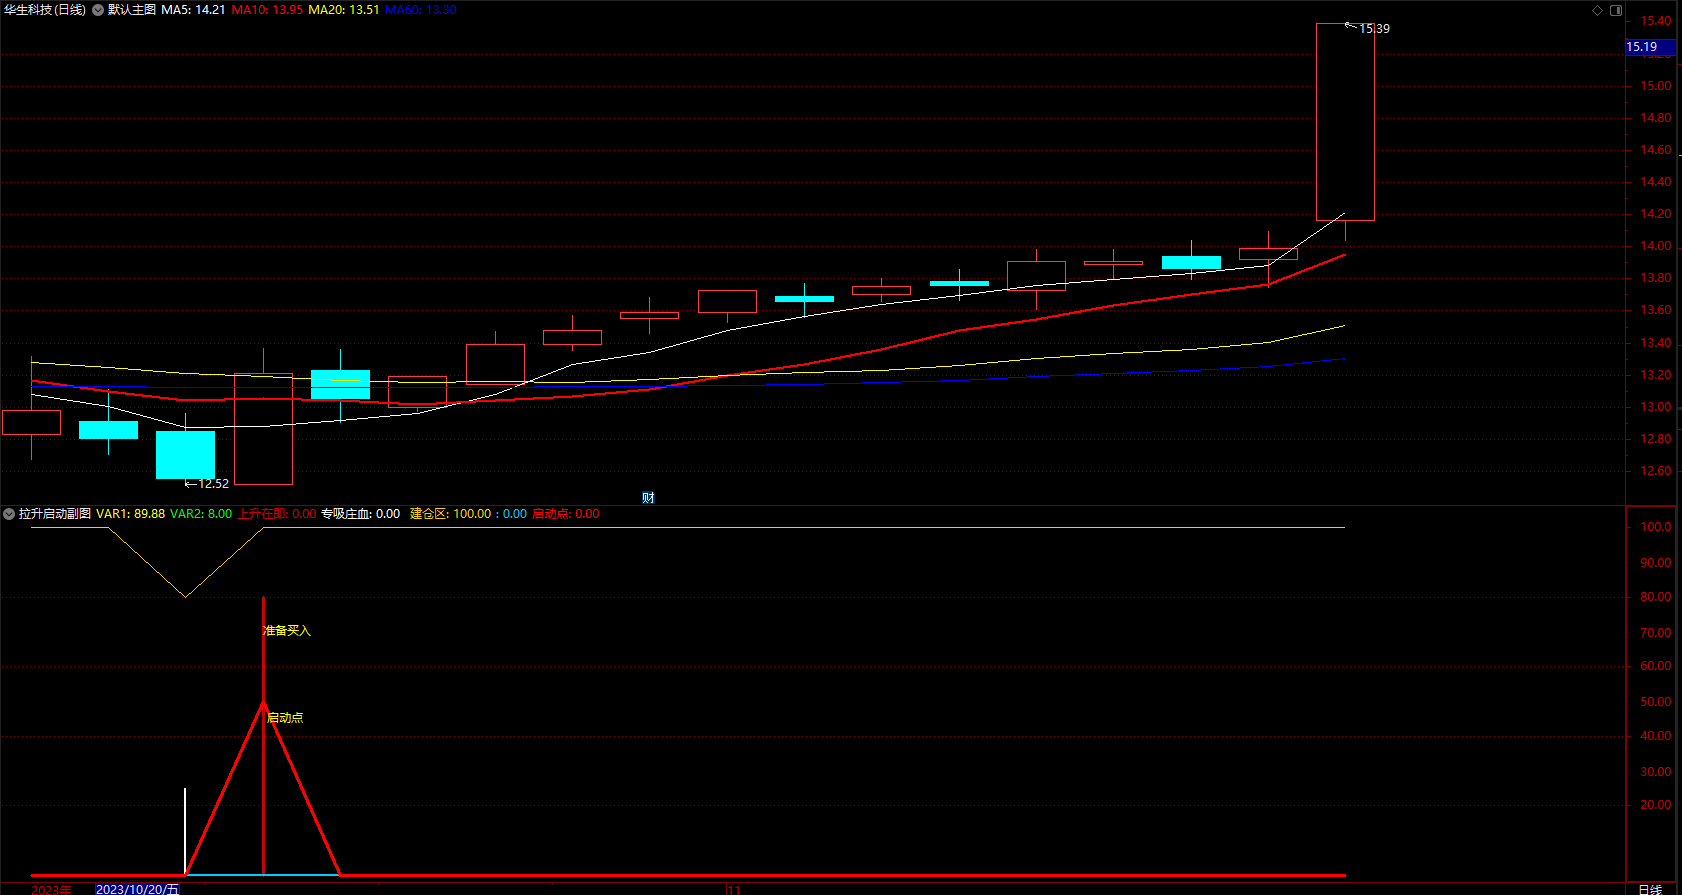This screenshot has width=1682, height=895.
Task: Click the 专吸庄血: 0.00 value
Action: (360, 514)
